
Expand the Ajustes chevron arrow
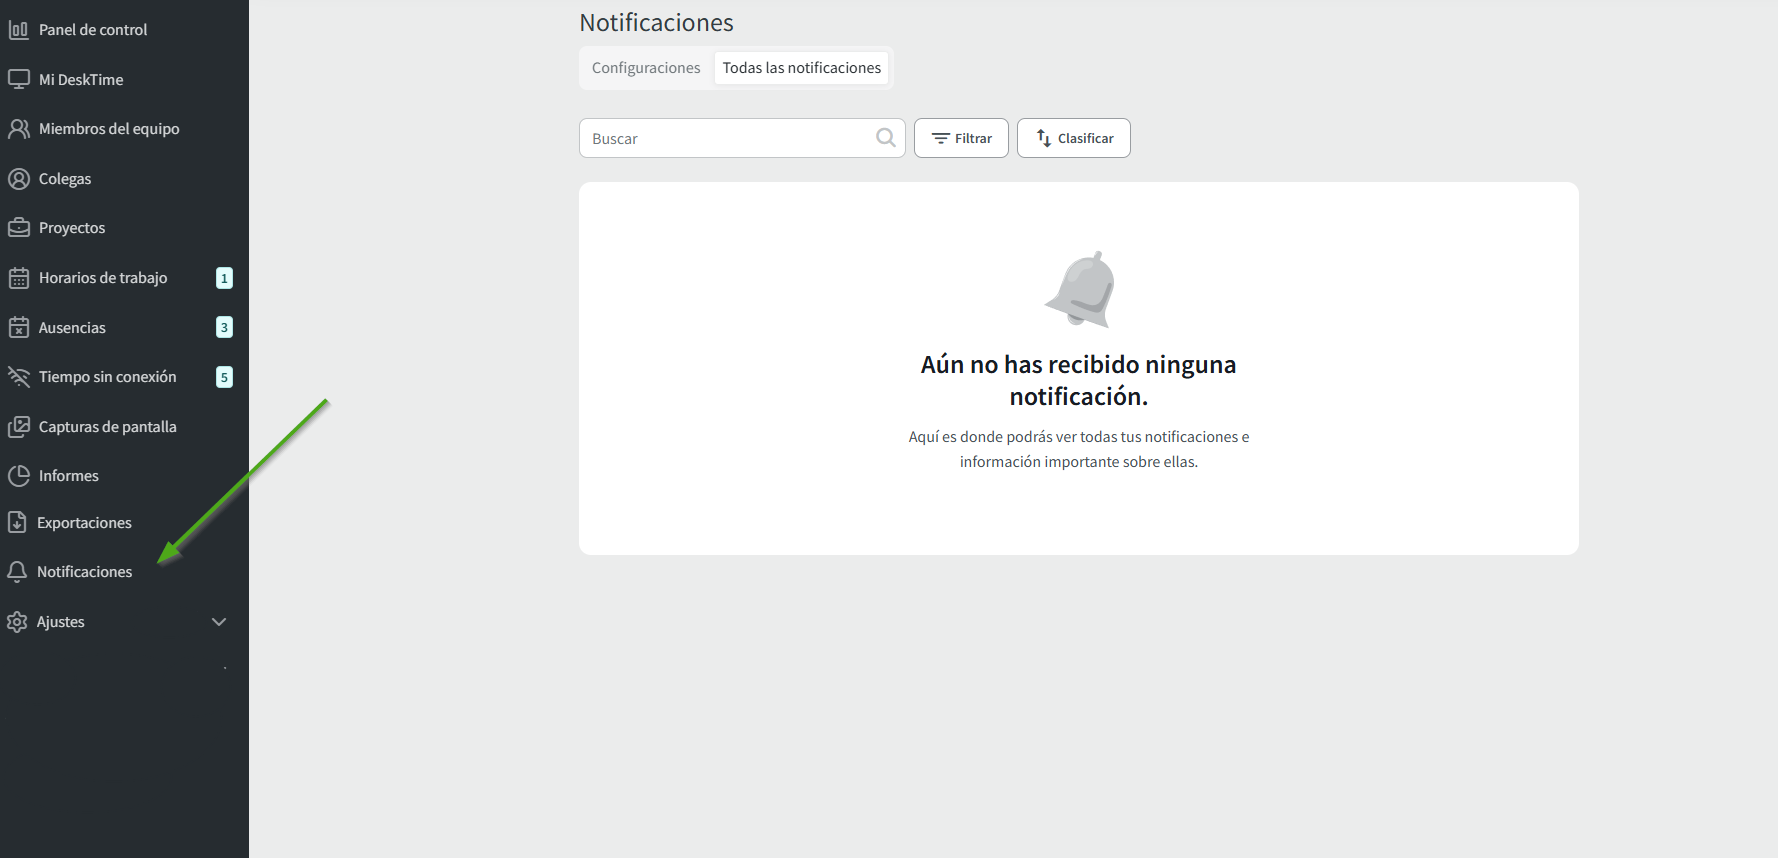[219, 622]
